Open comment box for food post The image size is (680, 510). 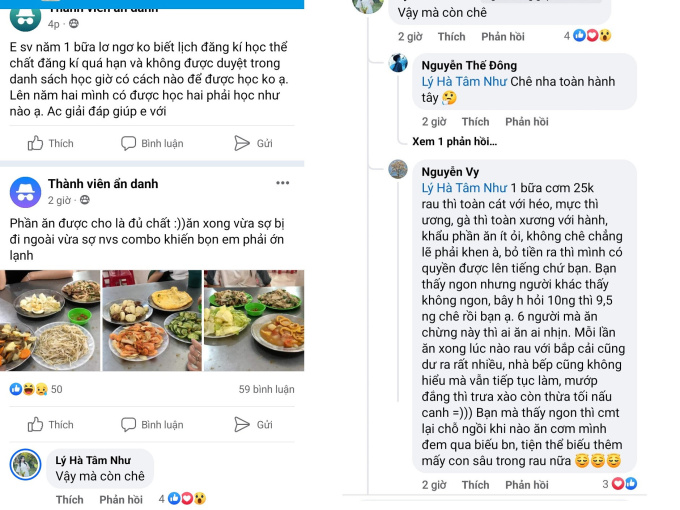click(x=152, y=425)
